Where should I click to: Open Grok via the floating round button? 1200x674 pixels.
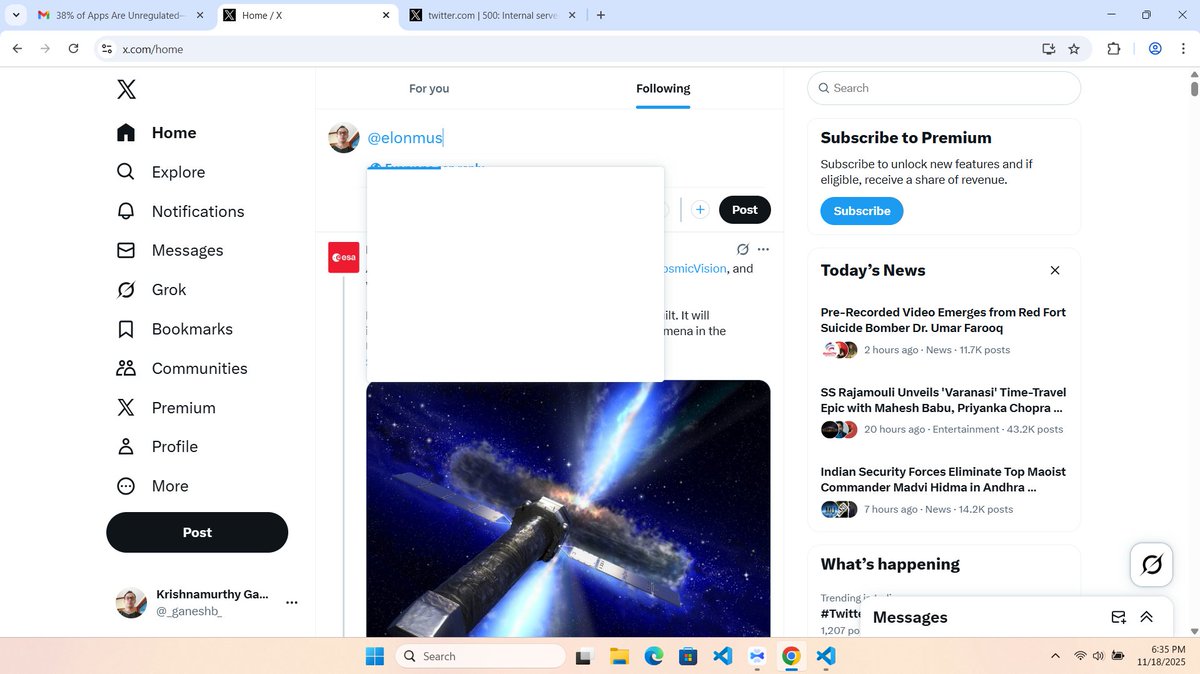pyautogui.click(x=1151, y=564)
